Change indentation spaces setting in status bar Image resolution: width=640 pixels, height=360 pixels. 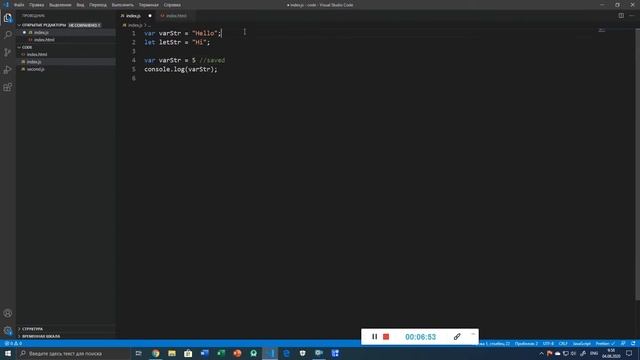pos(526,344)
